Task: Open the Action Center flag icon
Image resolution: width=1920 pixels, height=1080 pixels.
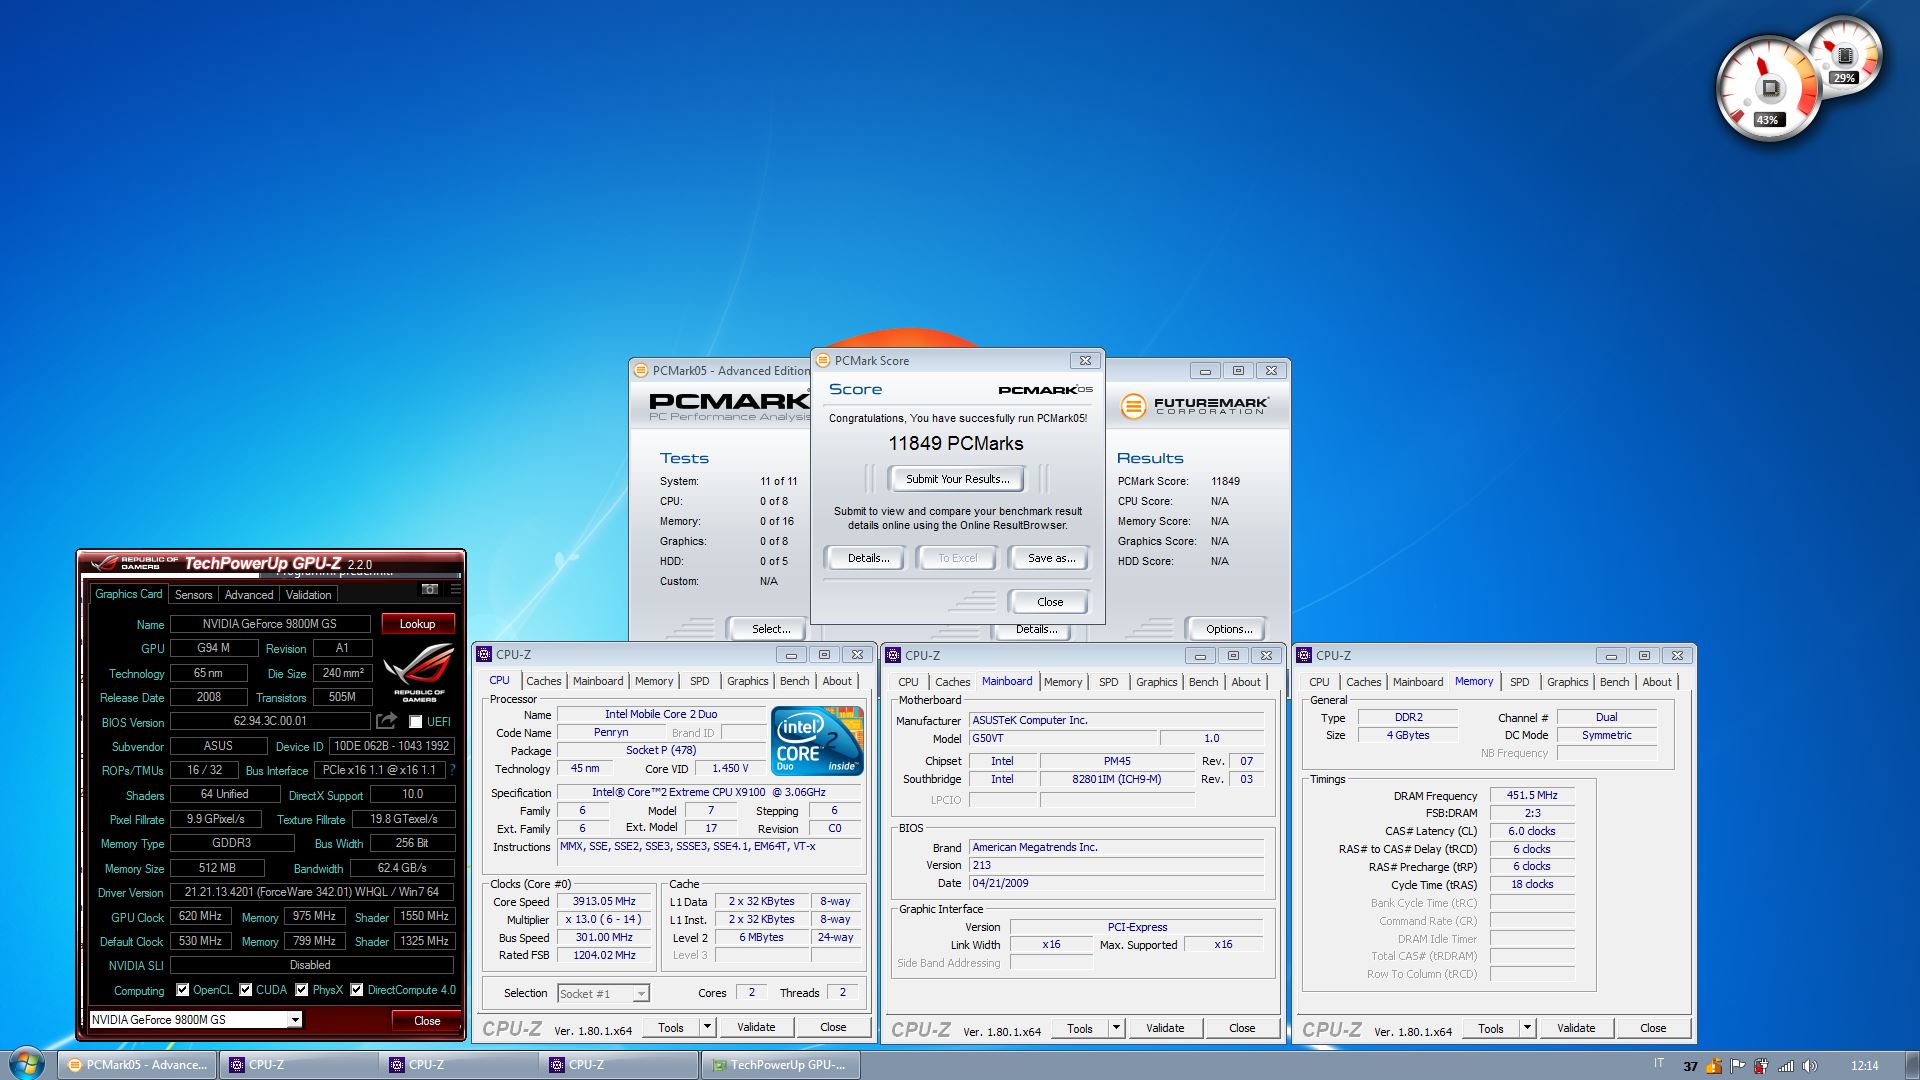Action: point(1737,1066)
